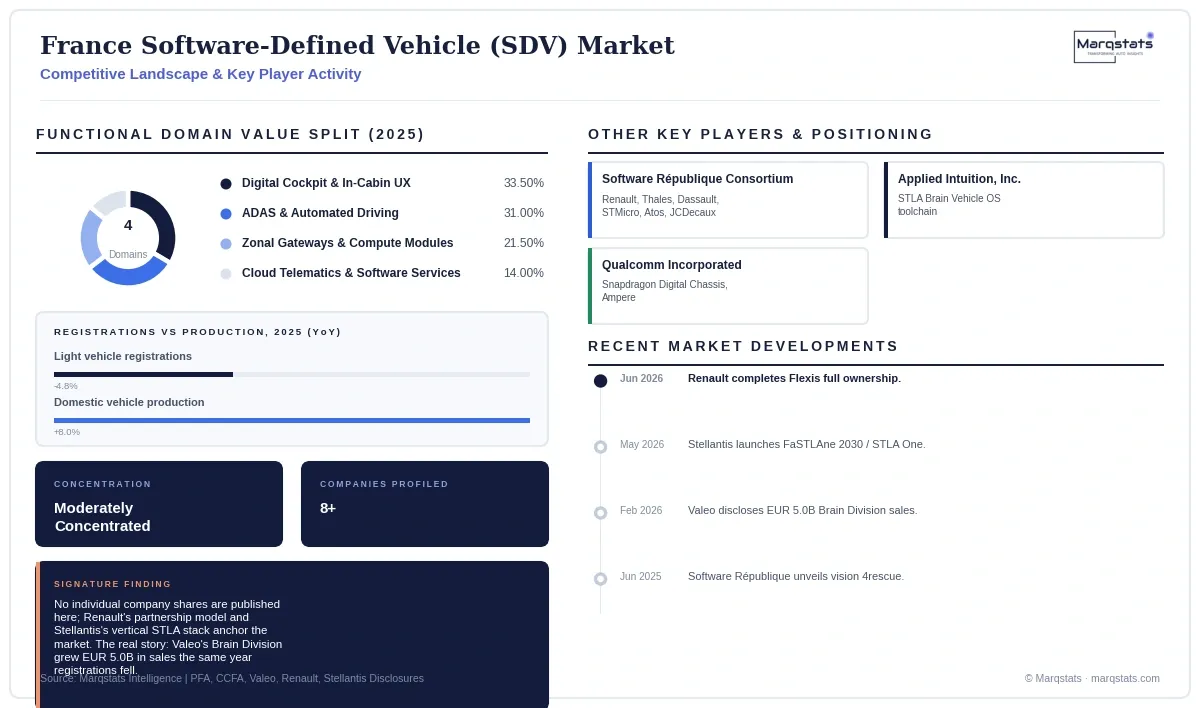Click the 'Zonal Gateways & Compute Modules' label
Viewport: 1200px width, 708px height.
click(x=347, y=244)
